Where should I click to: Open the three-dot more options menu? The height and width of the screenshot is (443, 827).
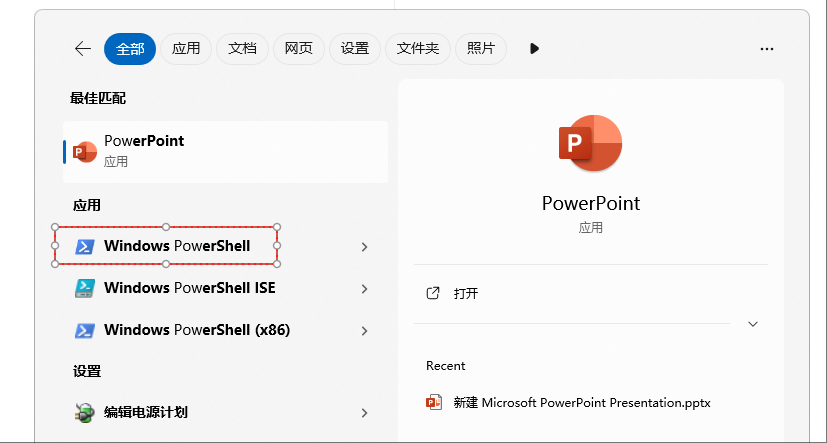[x=767, y=48]
